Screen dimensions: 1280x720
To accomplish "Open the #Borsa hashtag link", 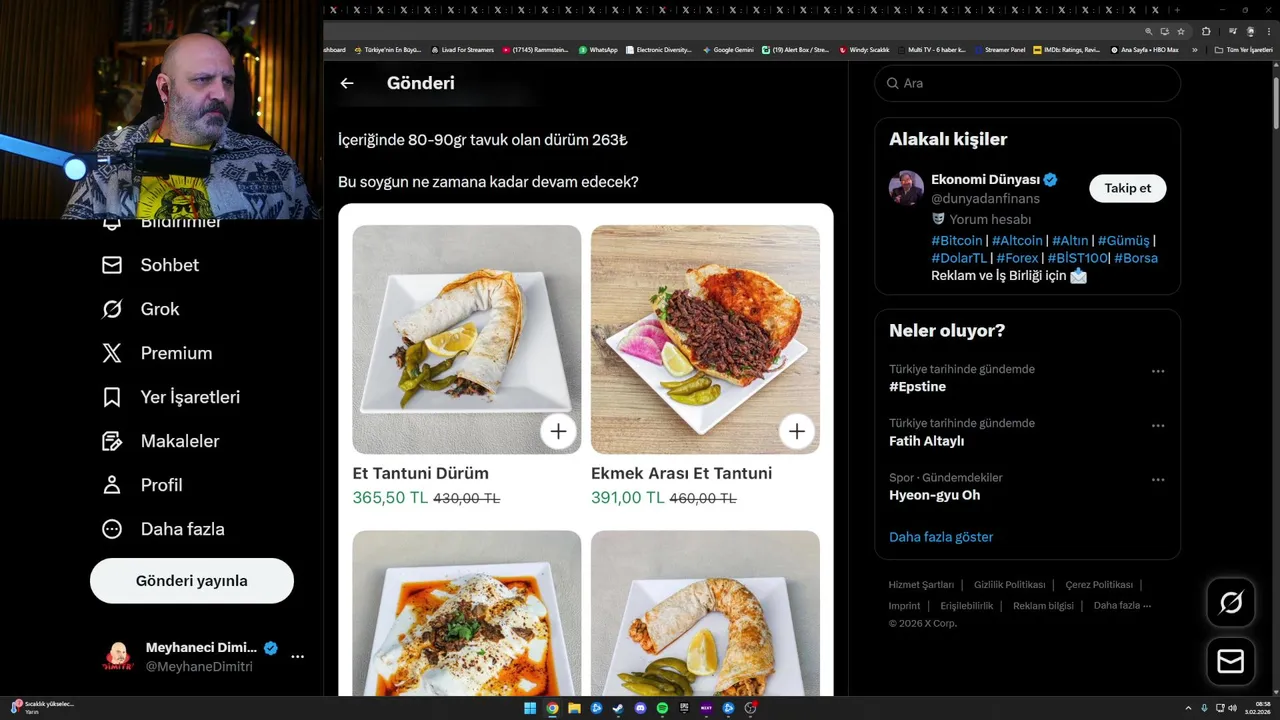I will [x=1136, y=258].
